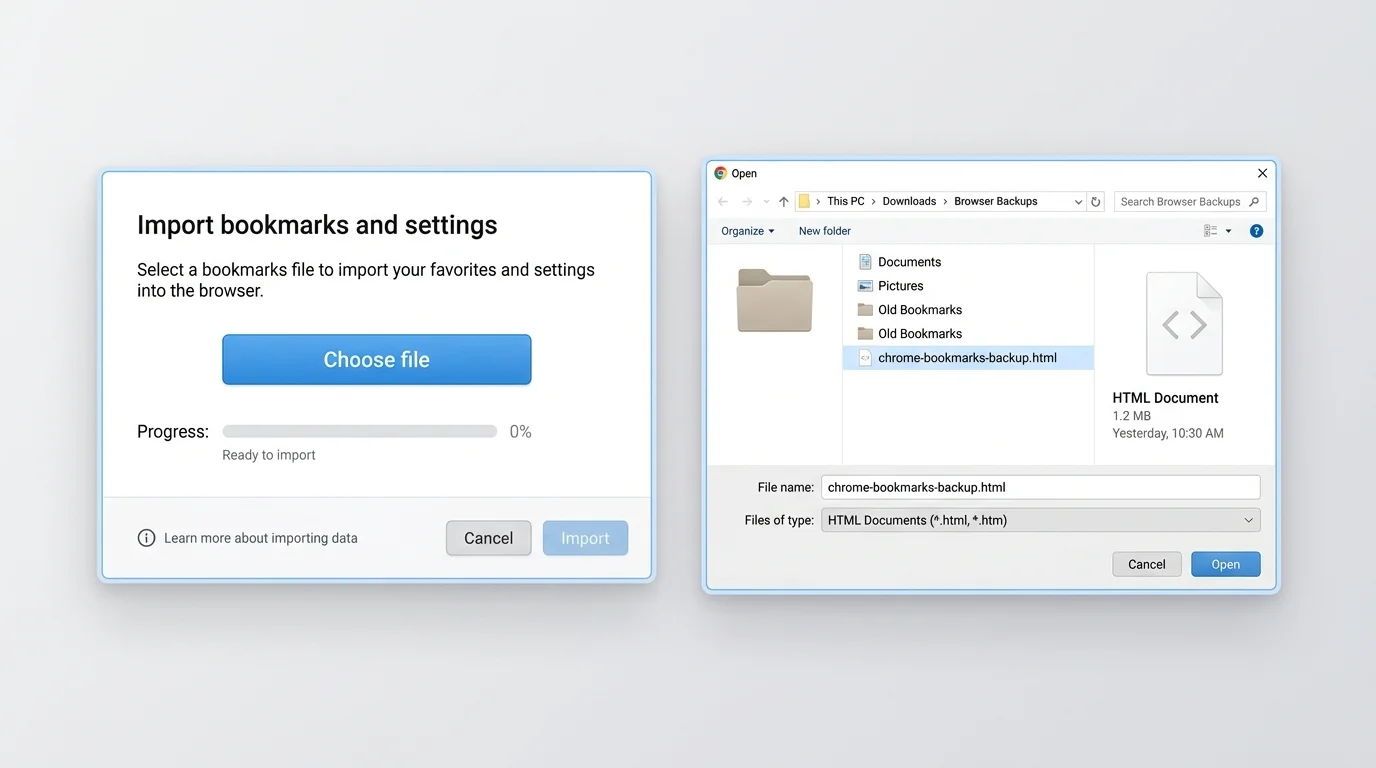Open the Learn more about importing data link
Viewport: 1376px width, 768px height.
click(260, 538)
